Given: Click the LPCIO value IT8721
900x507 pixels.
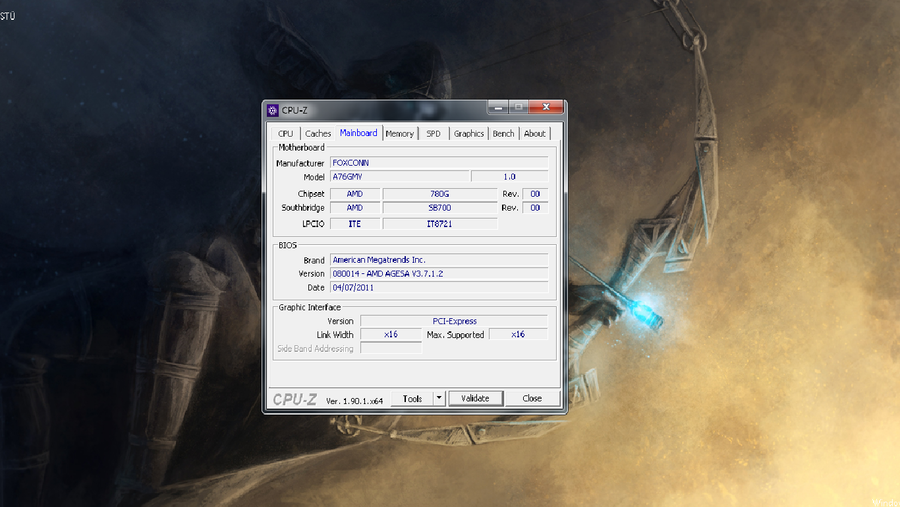Looking at the screenshot, I should coord(440,224).
